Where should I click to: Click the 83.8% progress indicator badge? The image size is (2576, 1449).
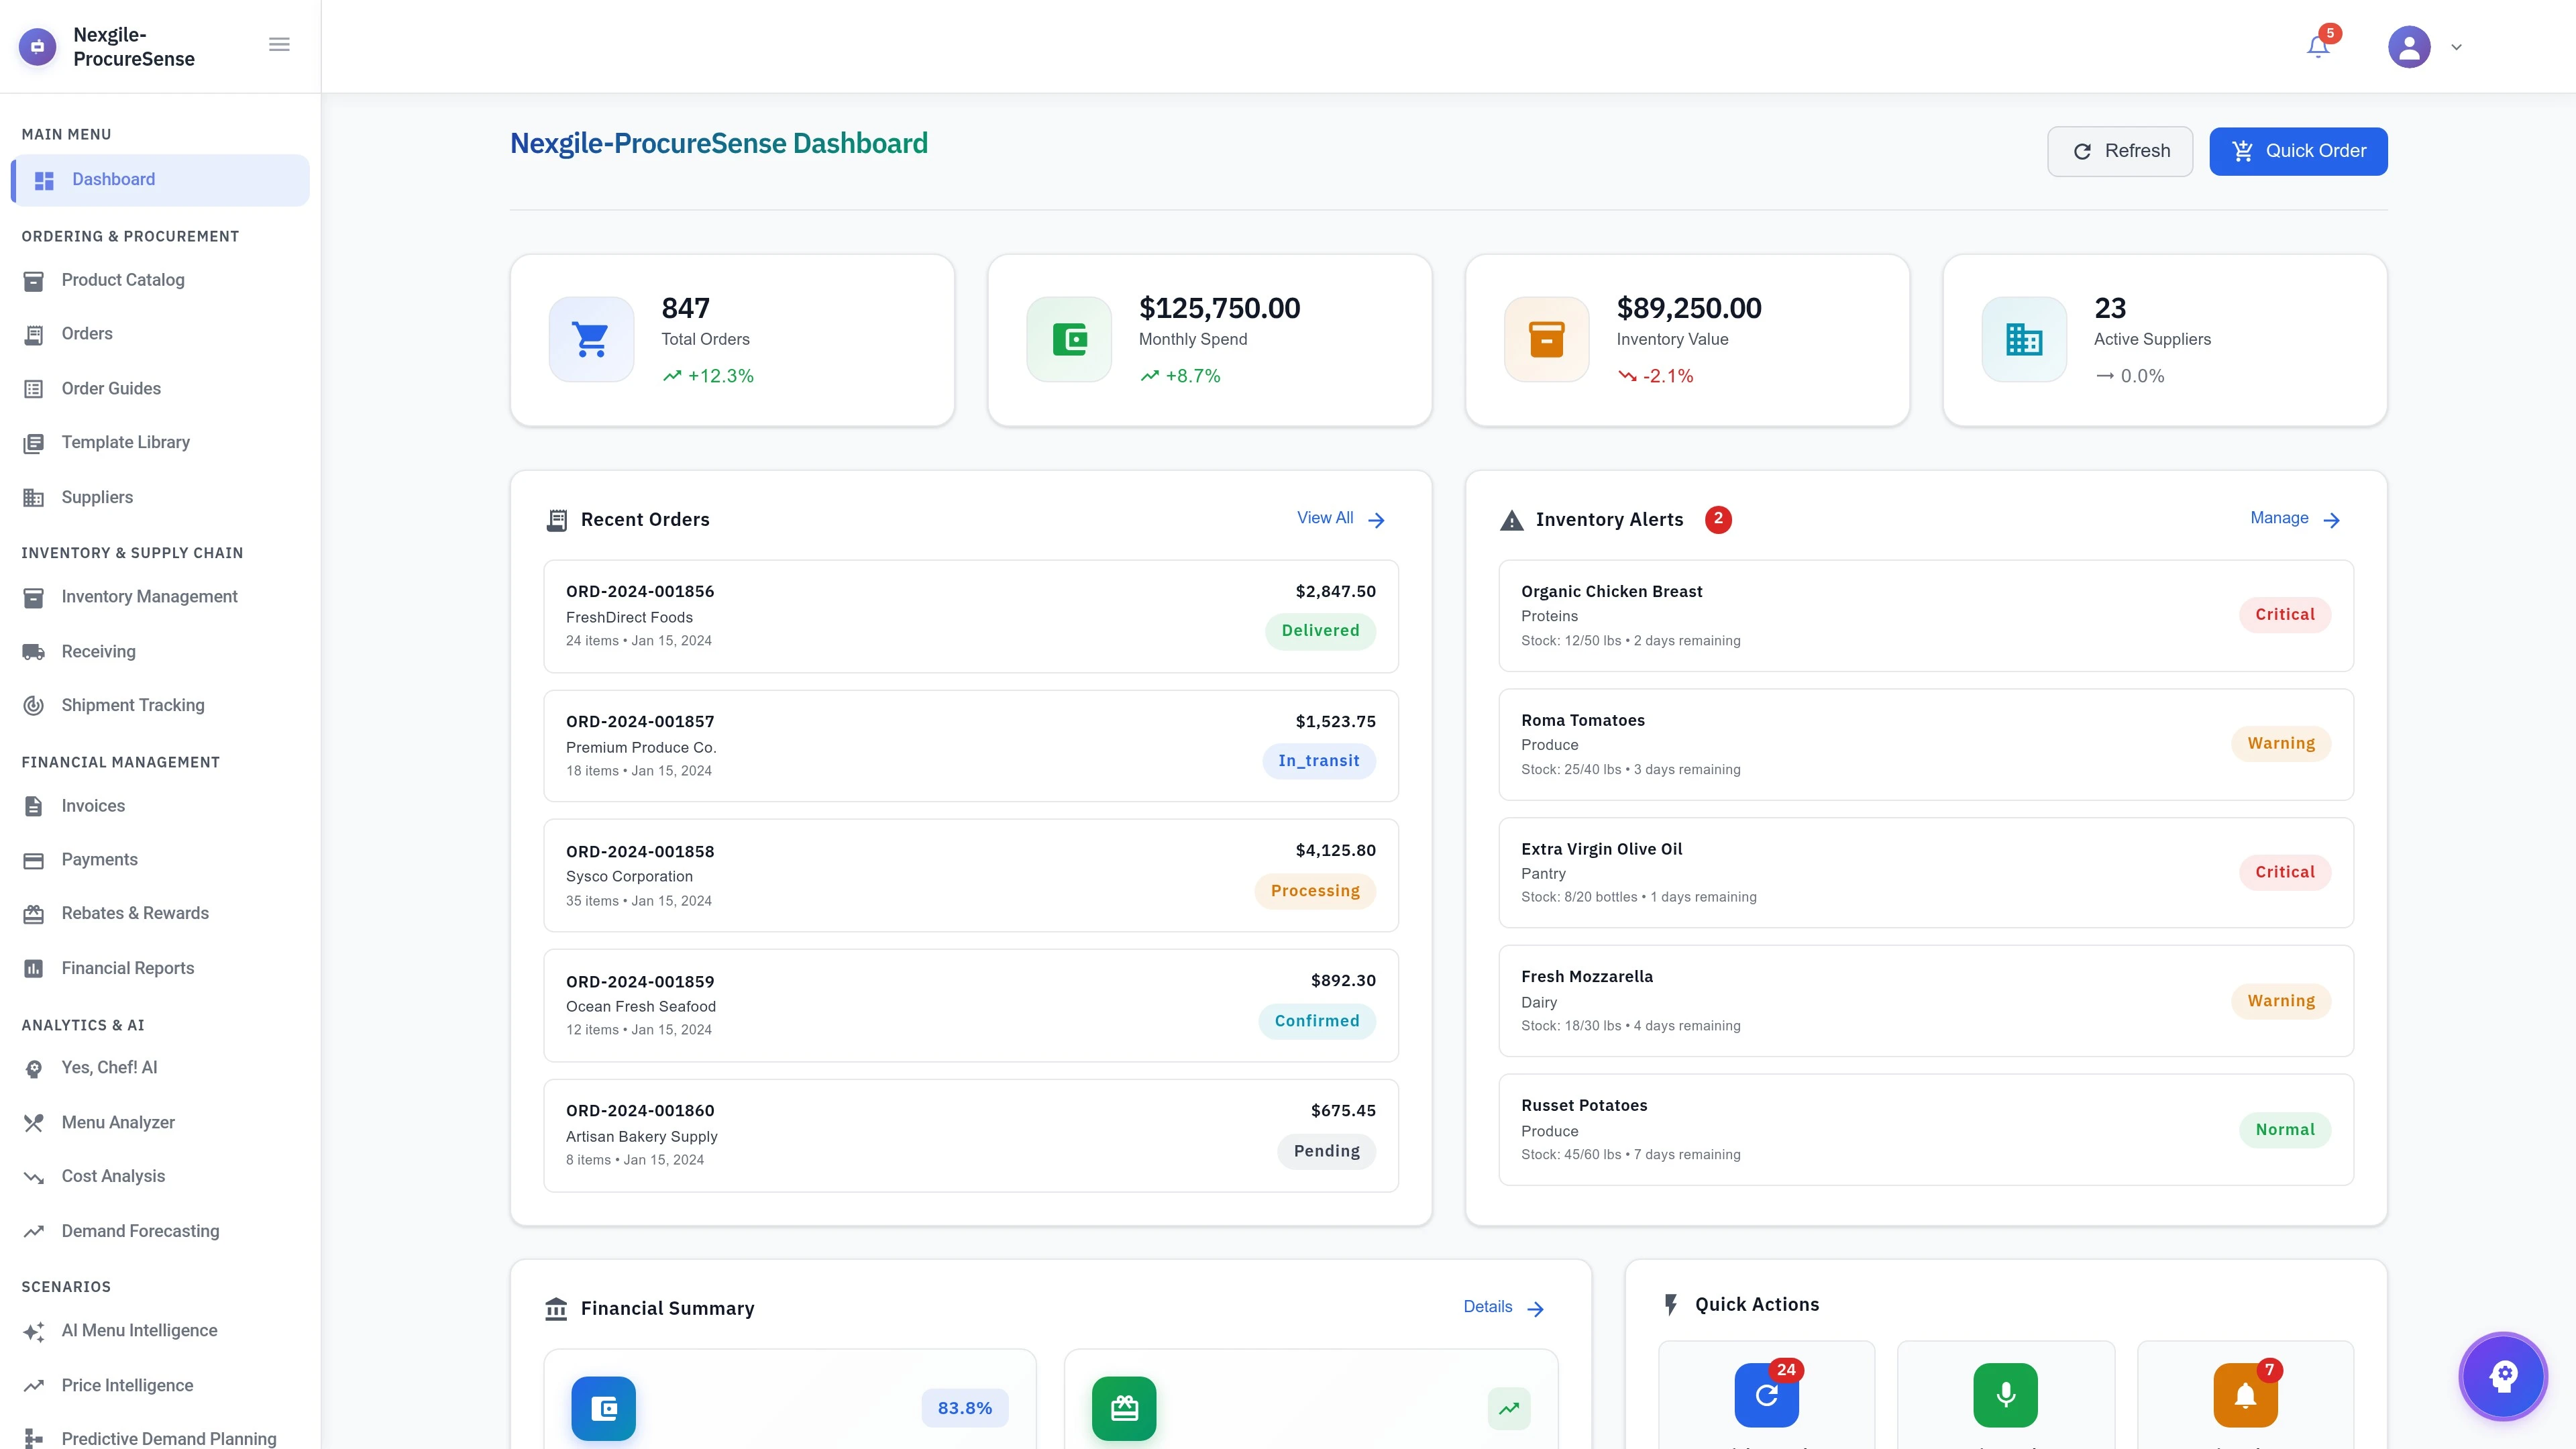click(x=963, y=1407)
